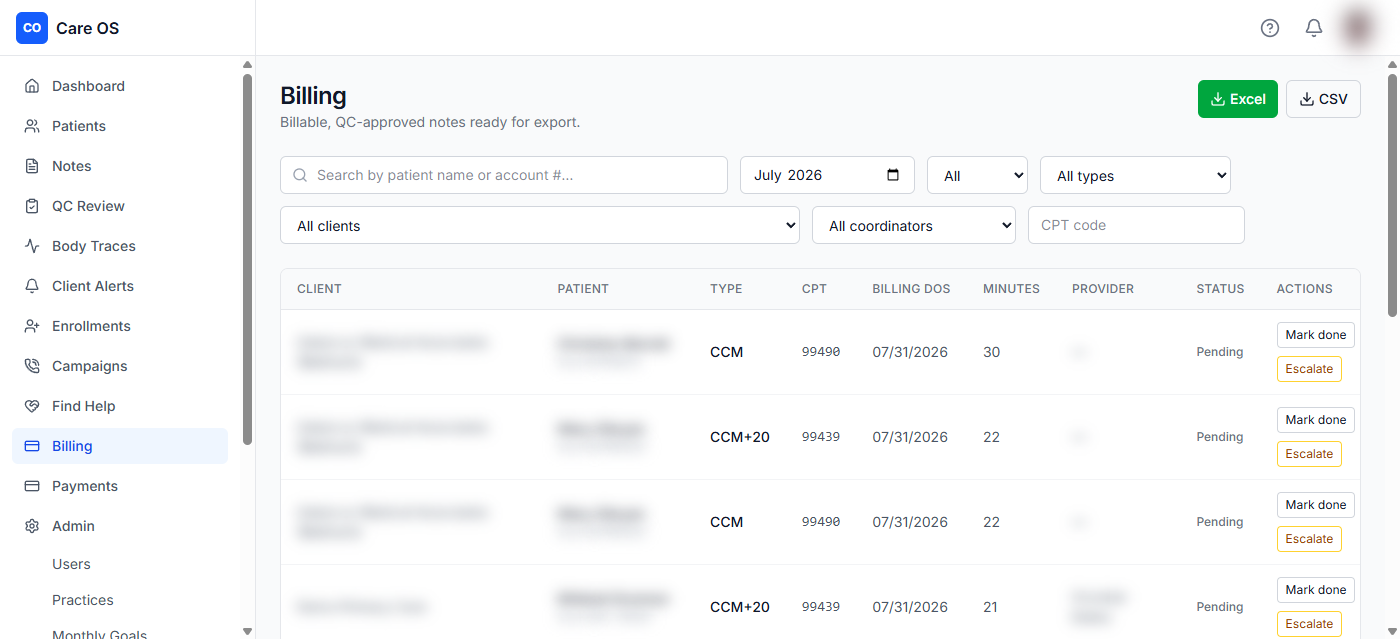This screenshot has height=639, width=1400.
Task: Click the Find Help heart icon
Action: (x=32, y=406)
